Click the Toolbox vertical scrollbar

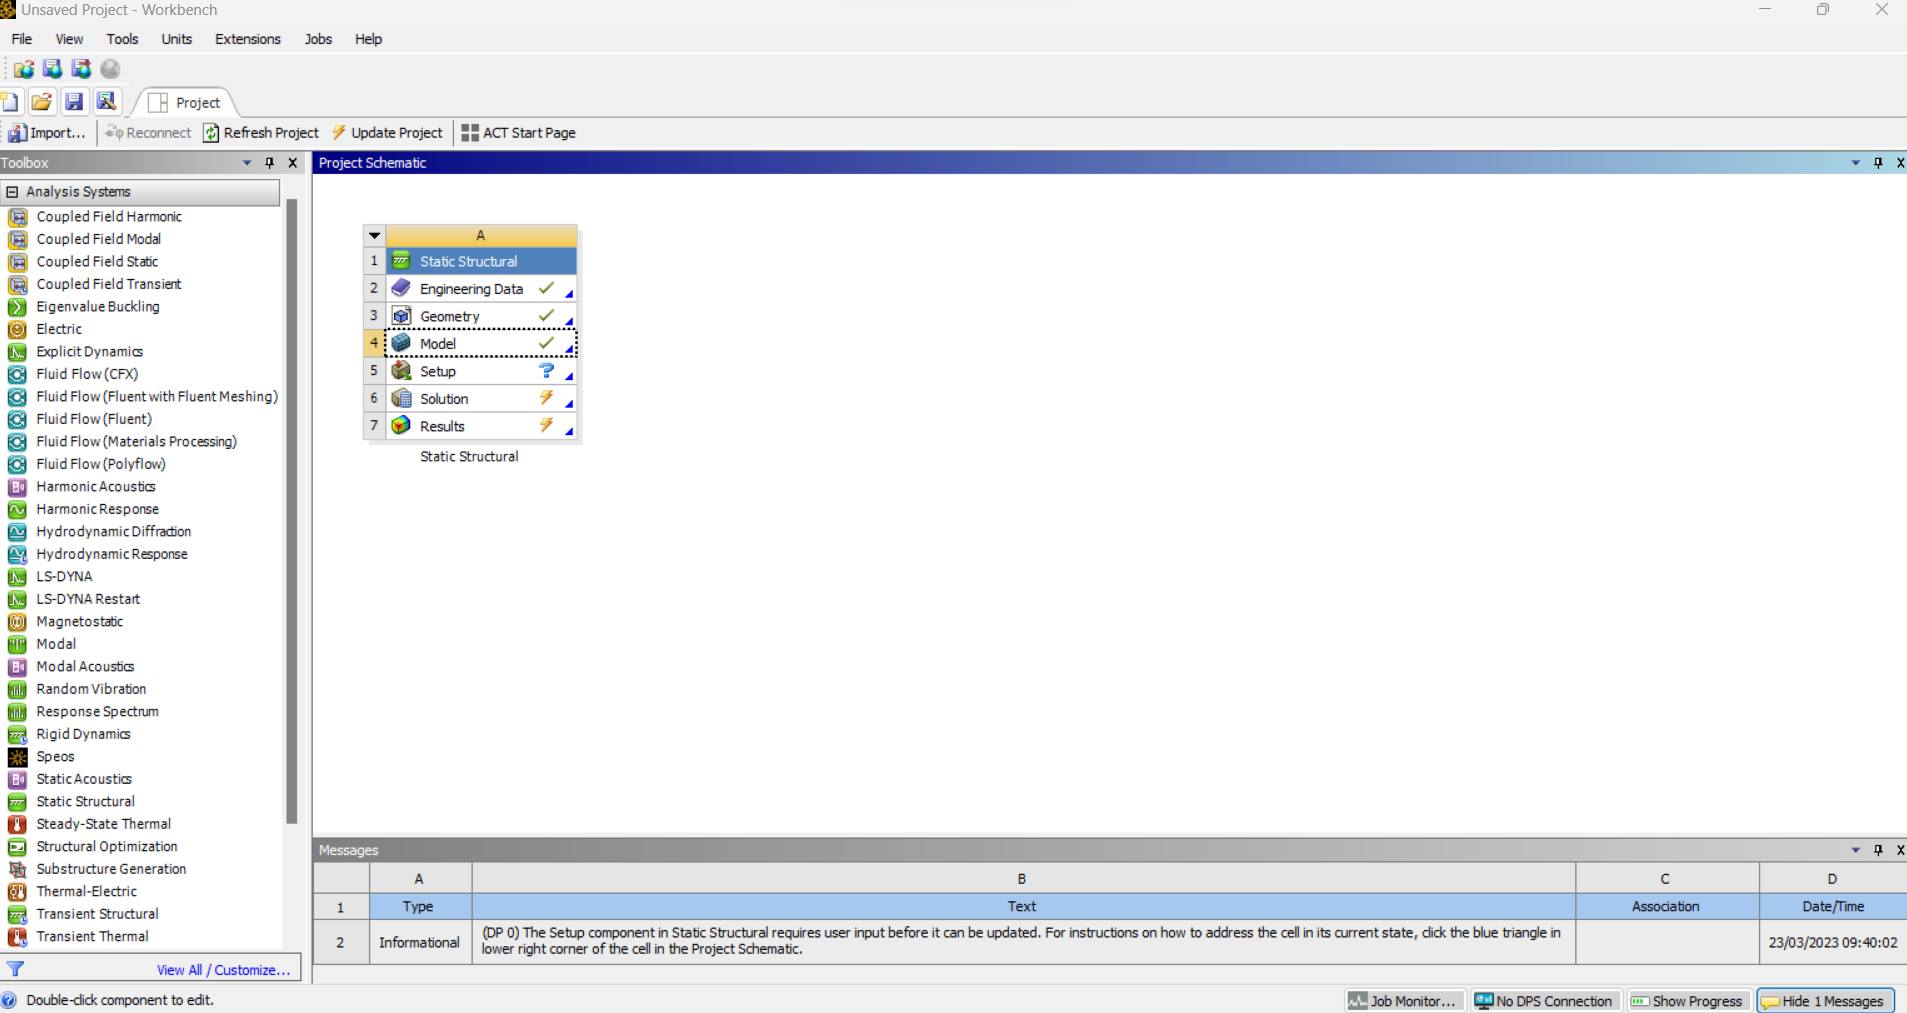(x=292, y=511)
